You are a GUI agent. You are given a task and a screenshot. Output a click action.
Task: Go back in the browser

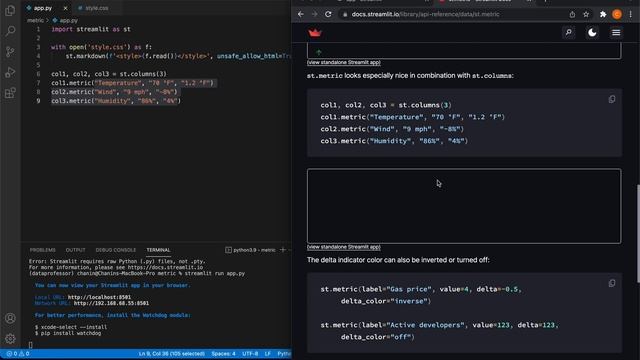coord(301,14)
